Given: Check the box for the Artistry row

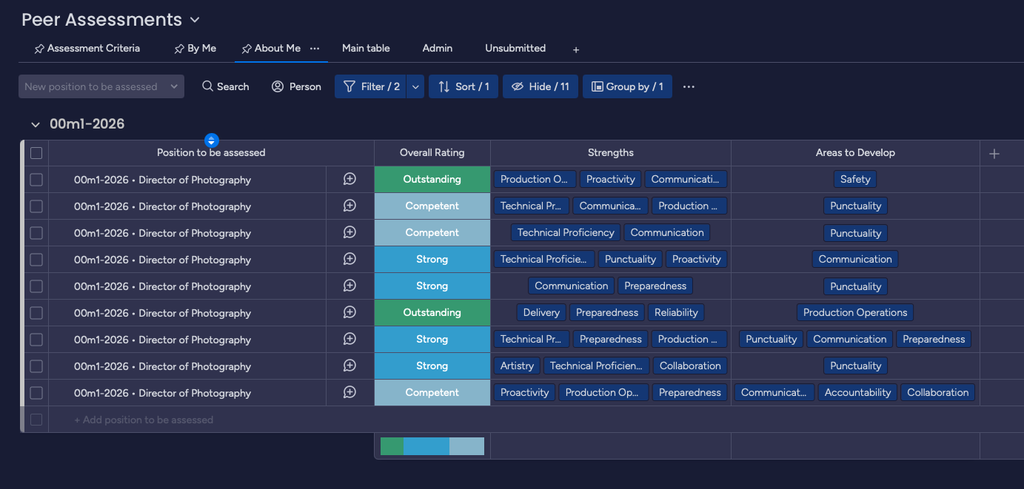Looking at the screenshot, I should [x=36, y=366].
